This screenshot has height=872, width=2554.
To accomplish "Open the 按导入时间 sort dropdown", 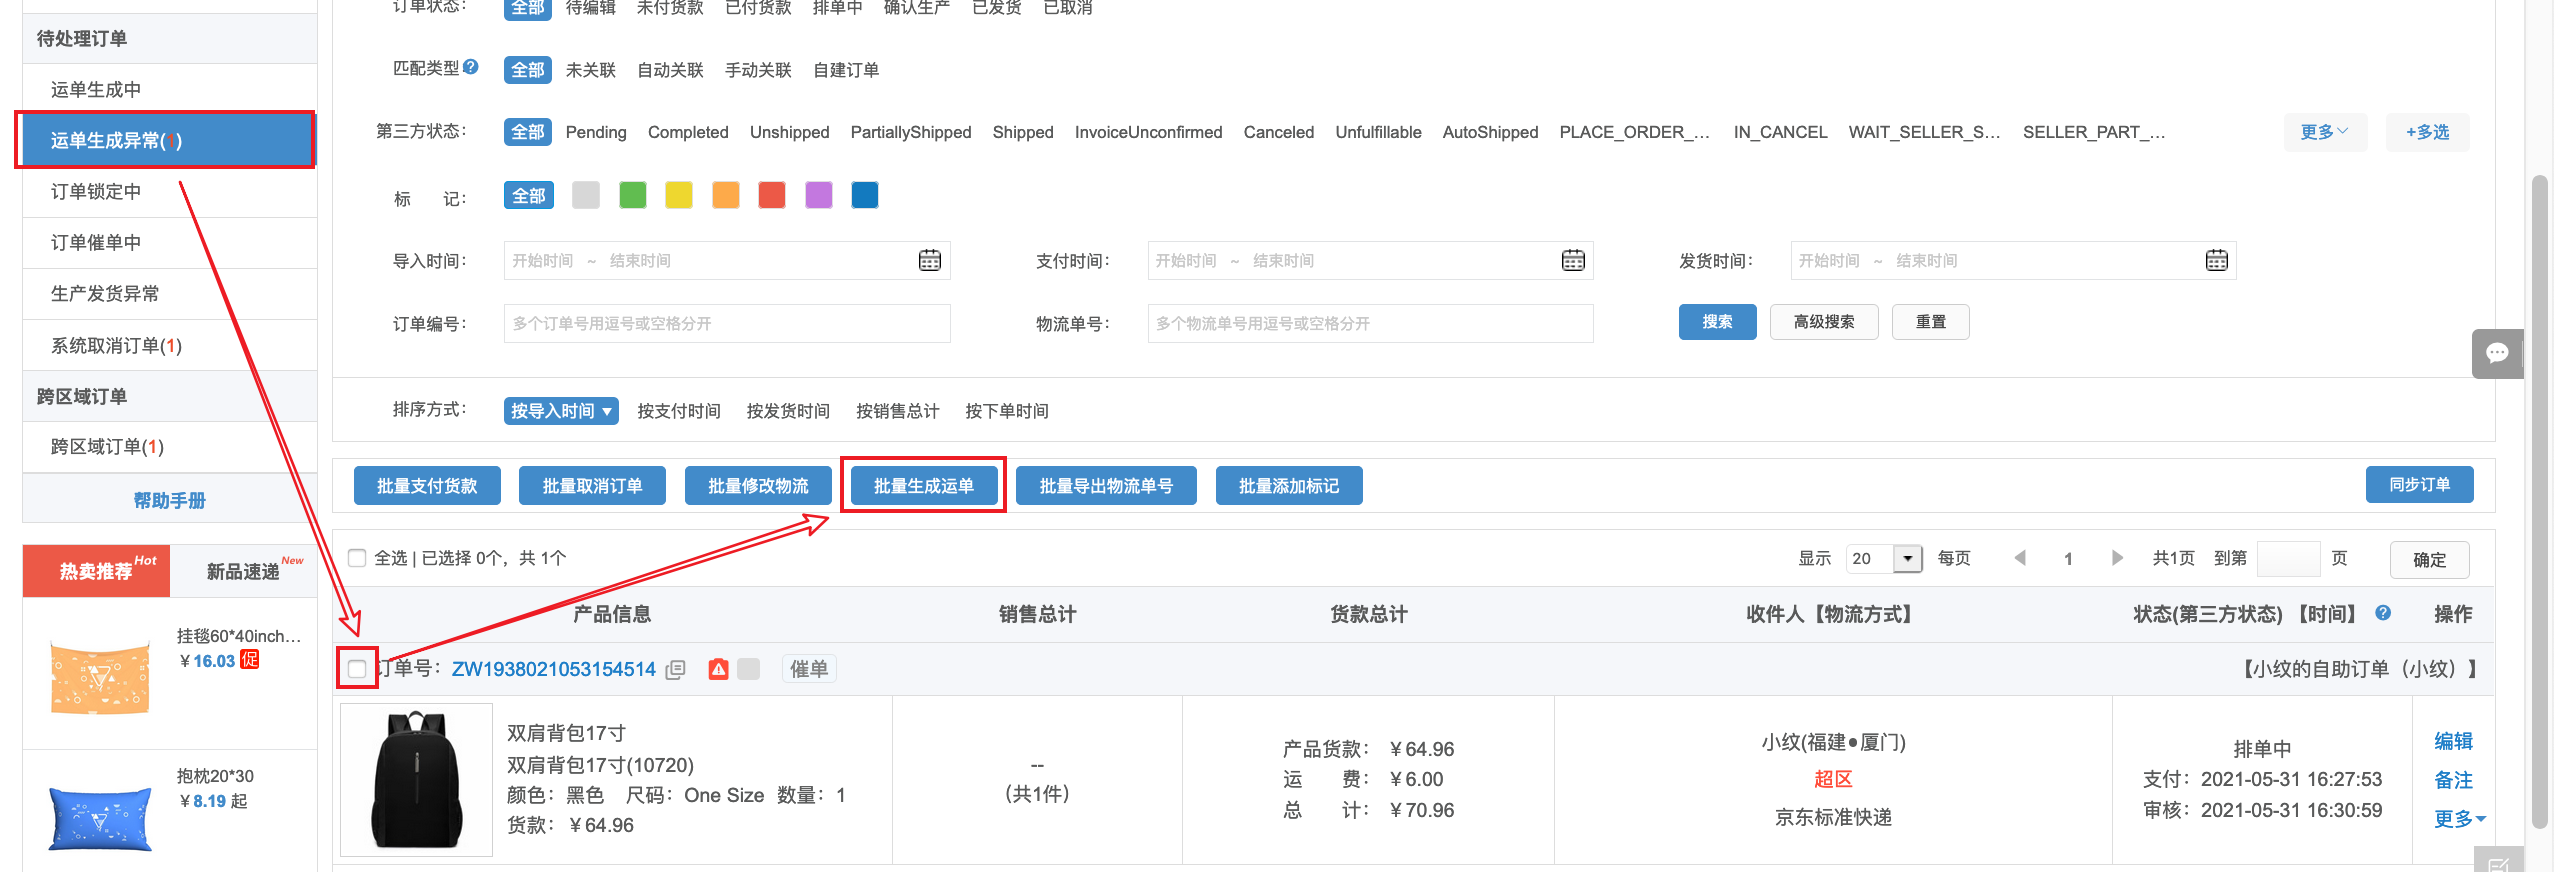I will point(560,411).
